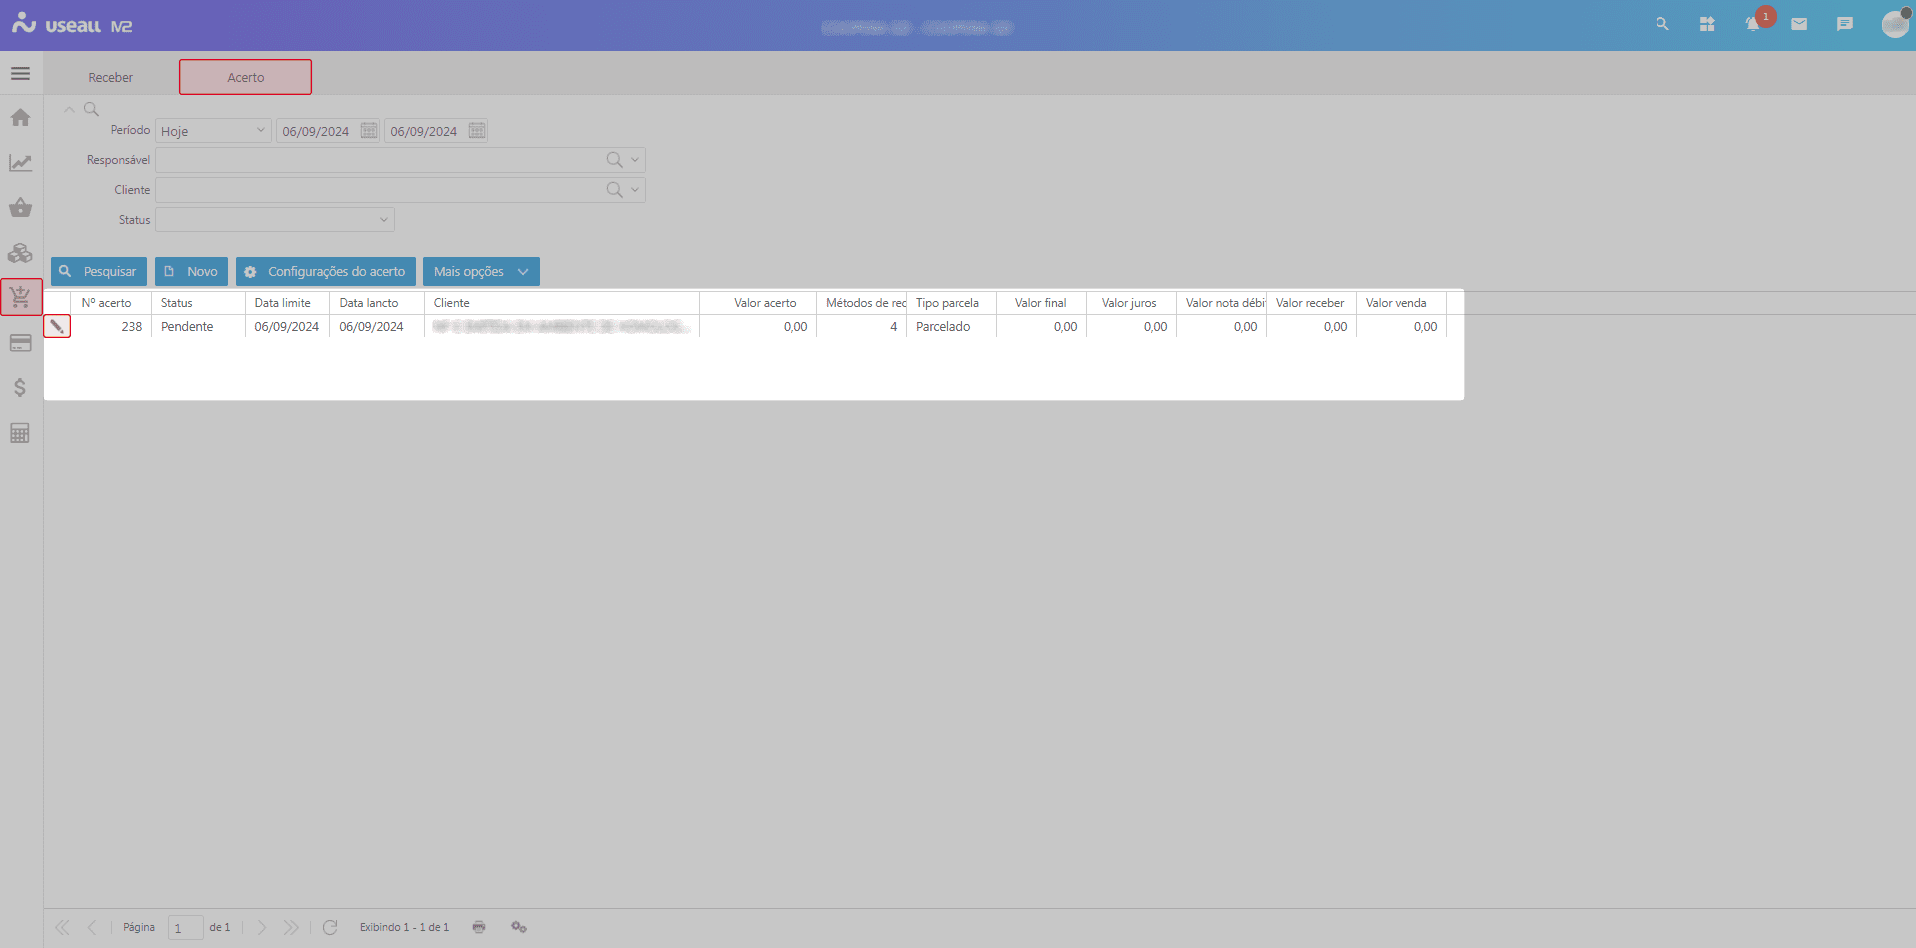This screenshot has width=1916, height=948.
Task: Open the mail envelope icon in the header
Action: [x=1799, y=24]
